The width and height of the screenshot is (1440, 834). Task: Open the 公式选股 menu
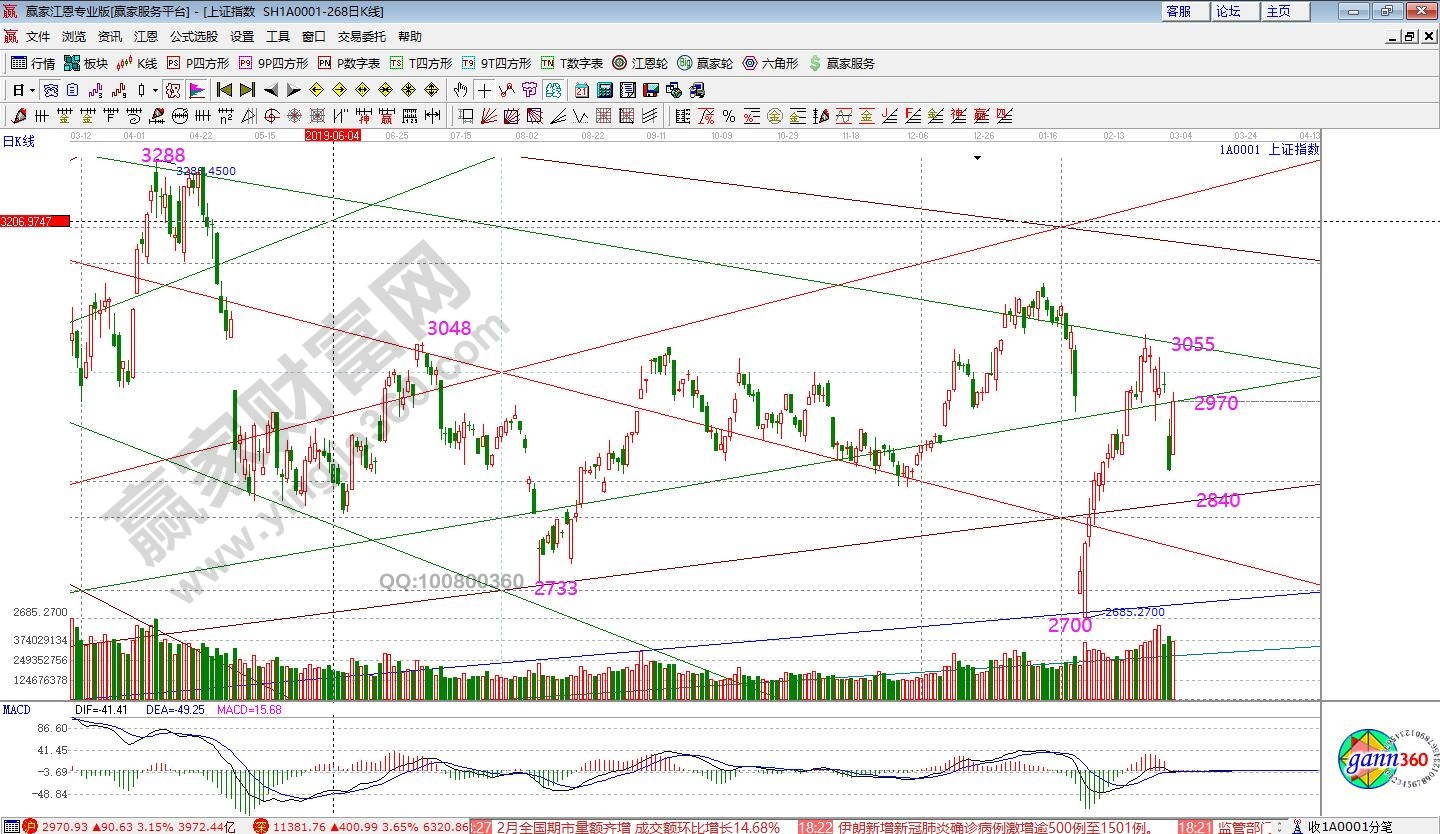[193, 36]
